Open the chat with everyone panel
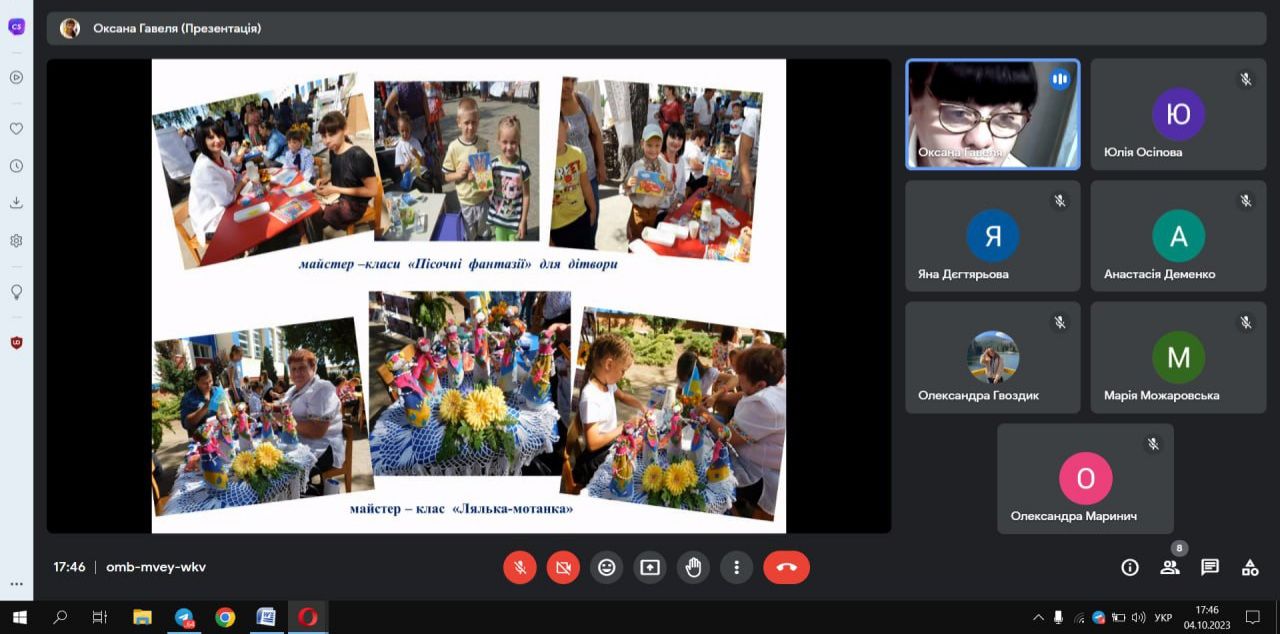1280x634 pixels. point(1210,567)
